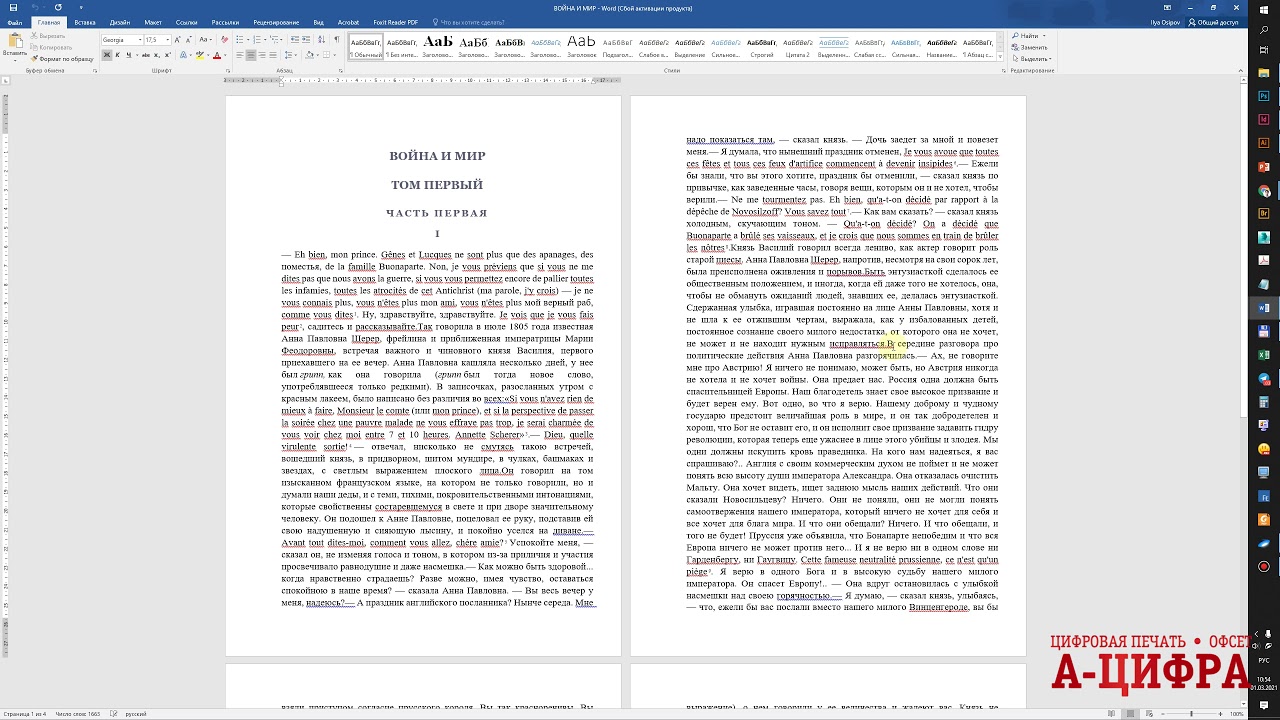Open the Georgia font name dropdown
The width and height of the screenshot is (1280, 720).
(x=140, y=40)
